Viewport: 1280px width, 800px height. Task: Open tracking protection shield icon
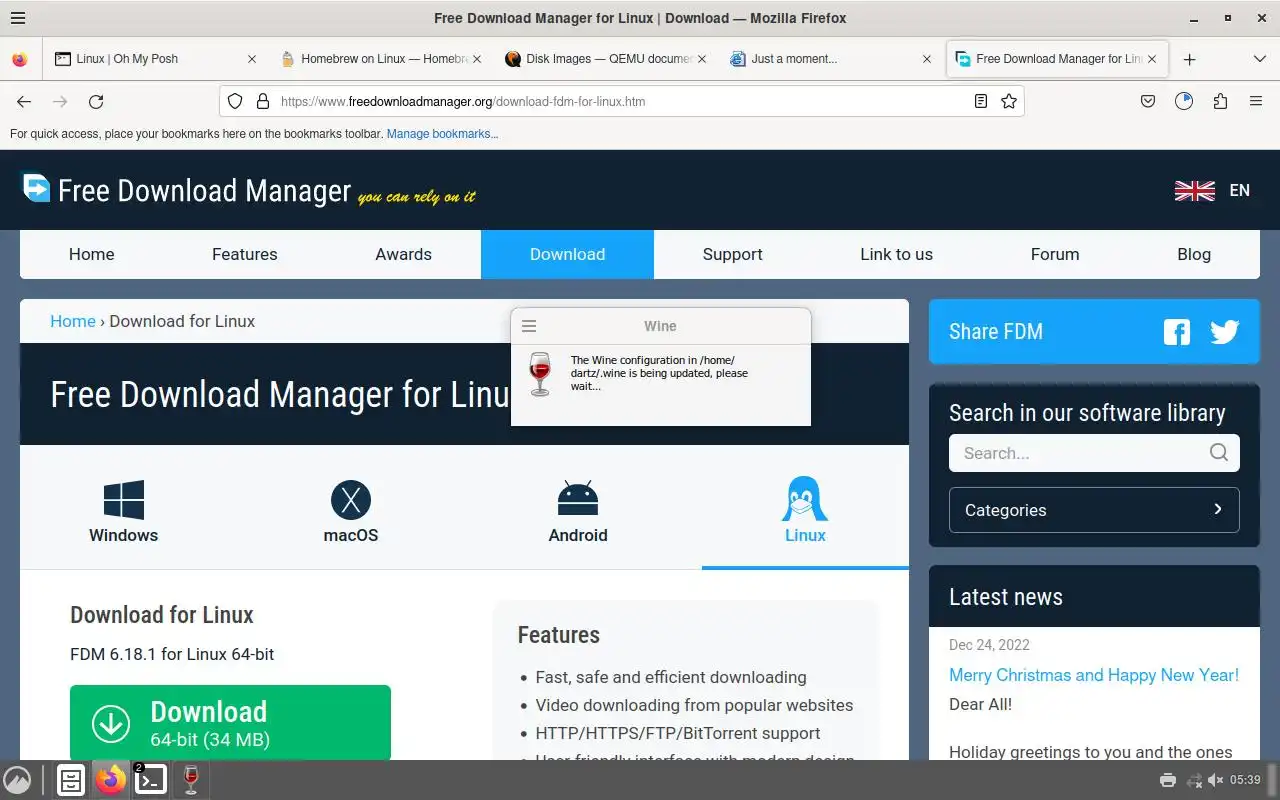click(235, 101)
